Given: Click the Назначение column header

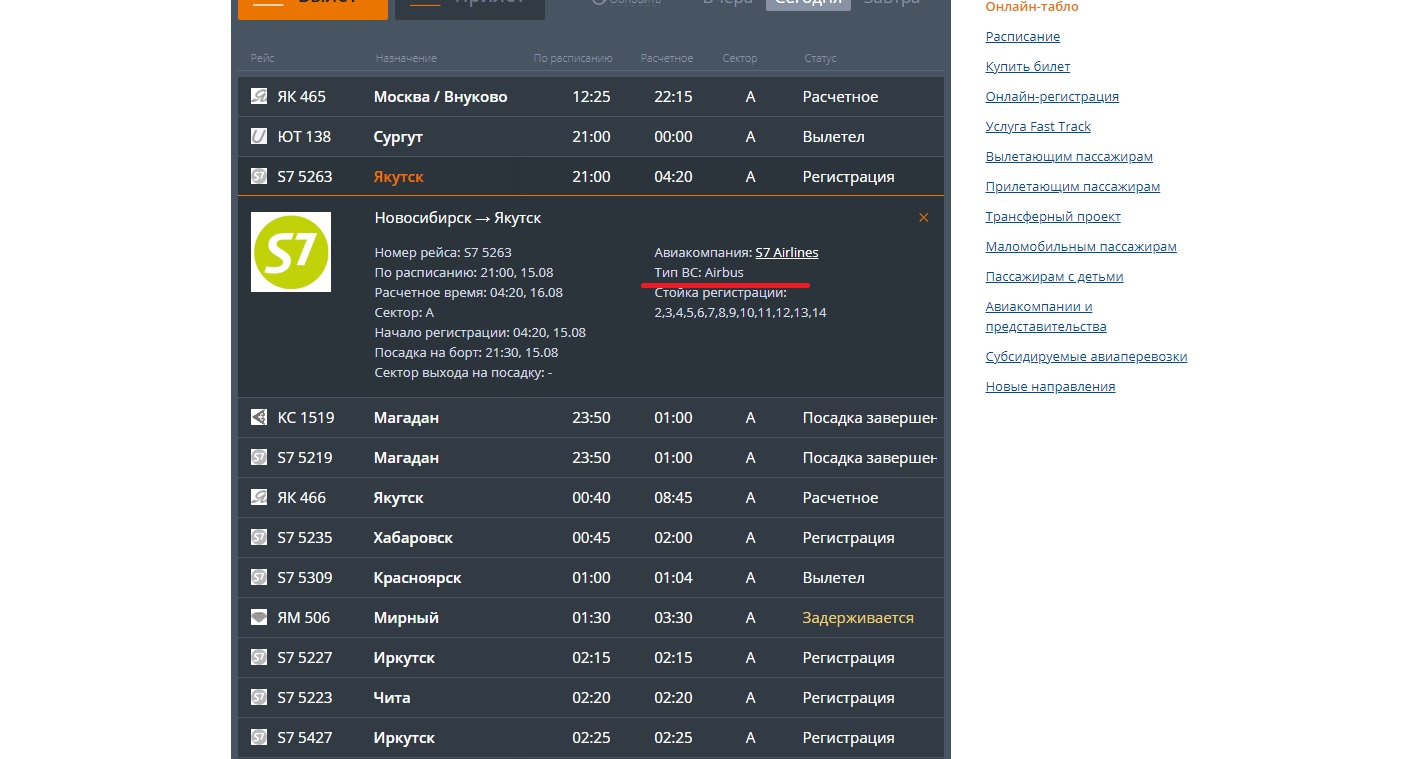Looking at the screenshot, I should [x=406, y=59].
